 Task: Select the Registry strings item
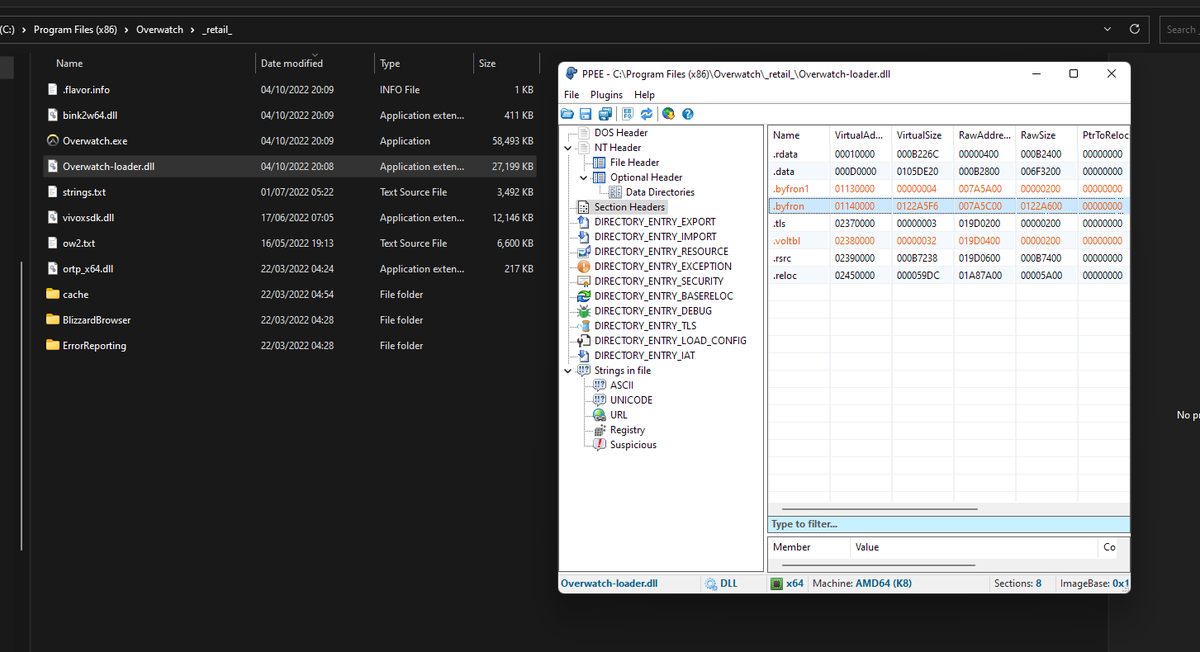pos(627,430)
